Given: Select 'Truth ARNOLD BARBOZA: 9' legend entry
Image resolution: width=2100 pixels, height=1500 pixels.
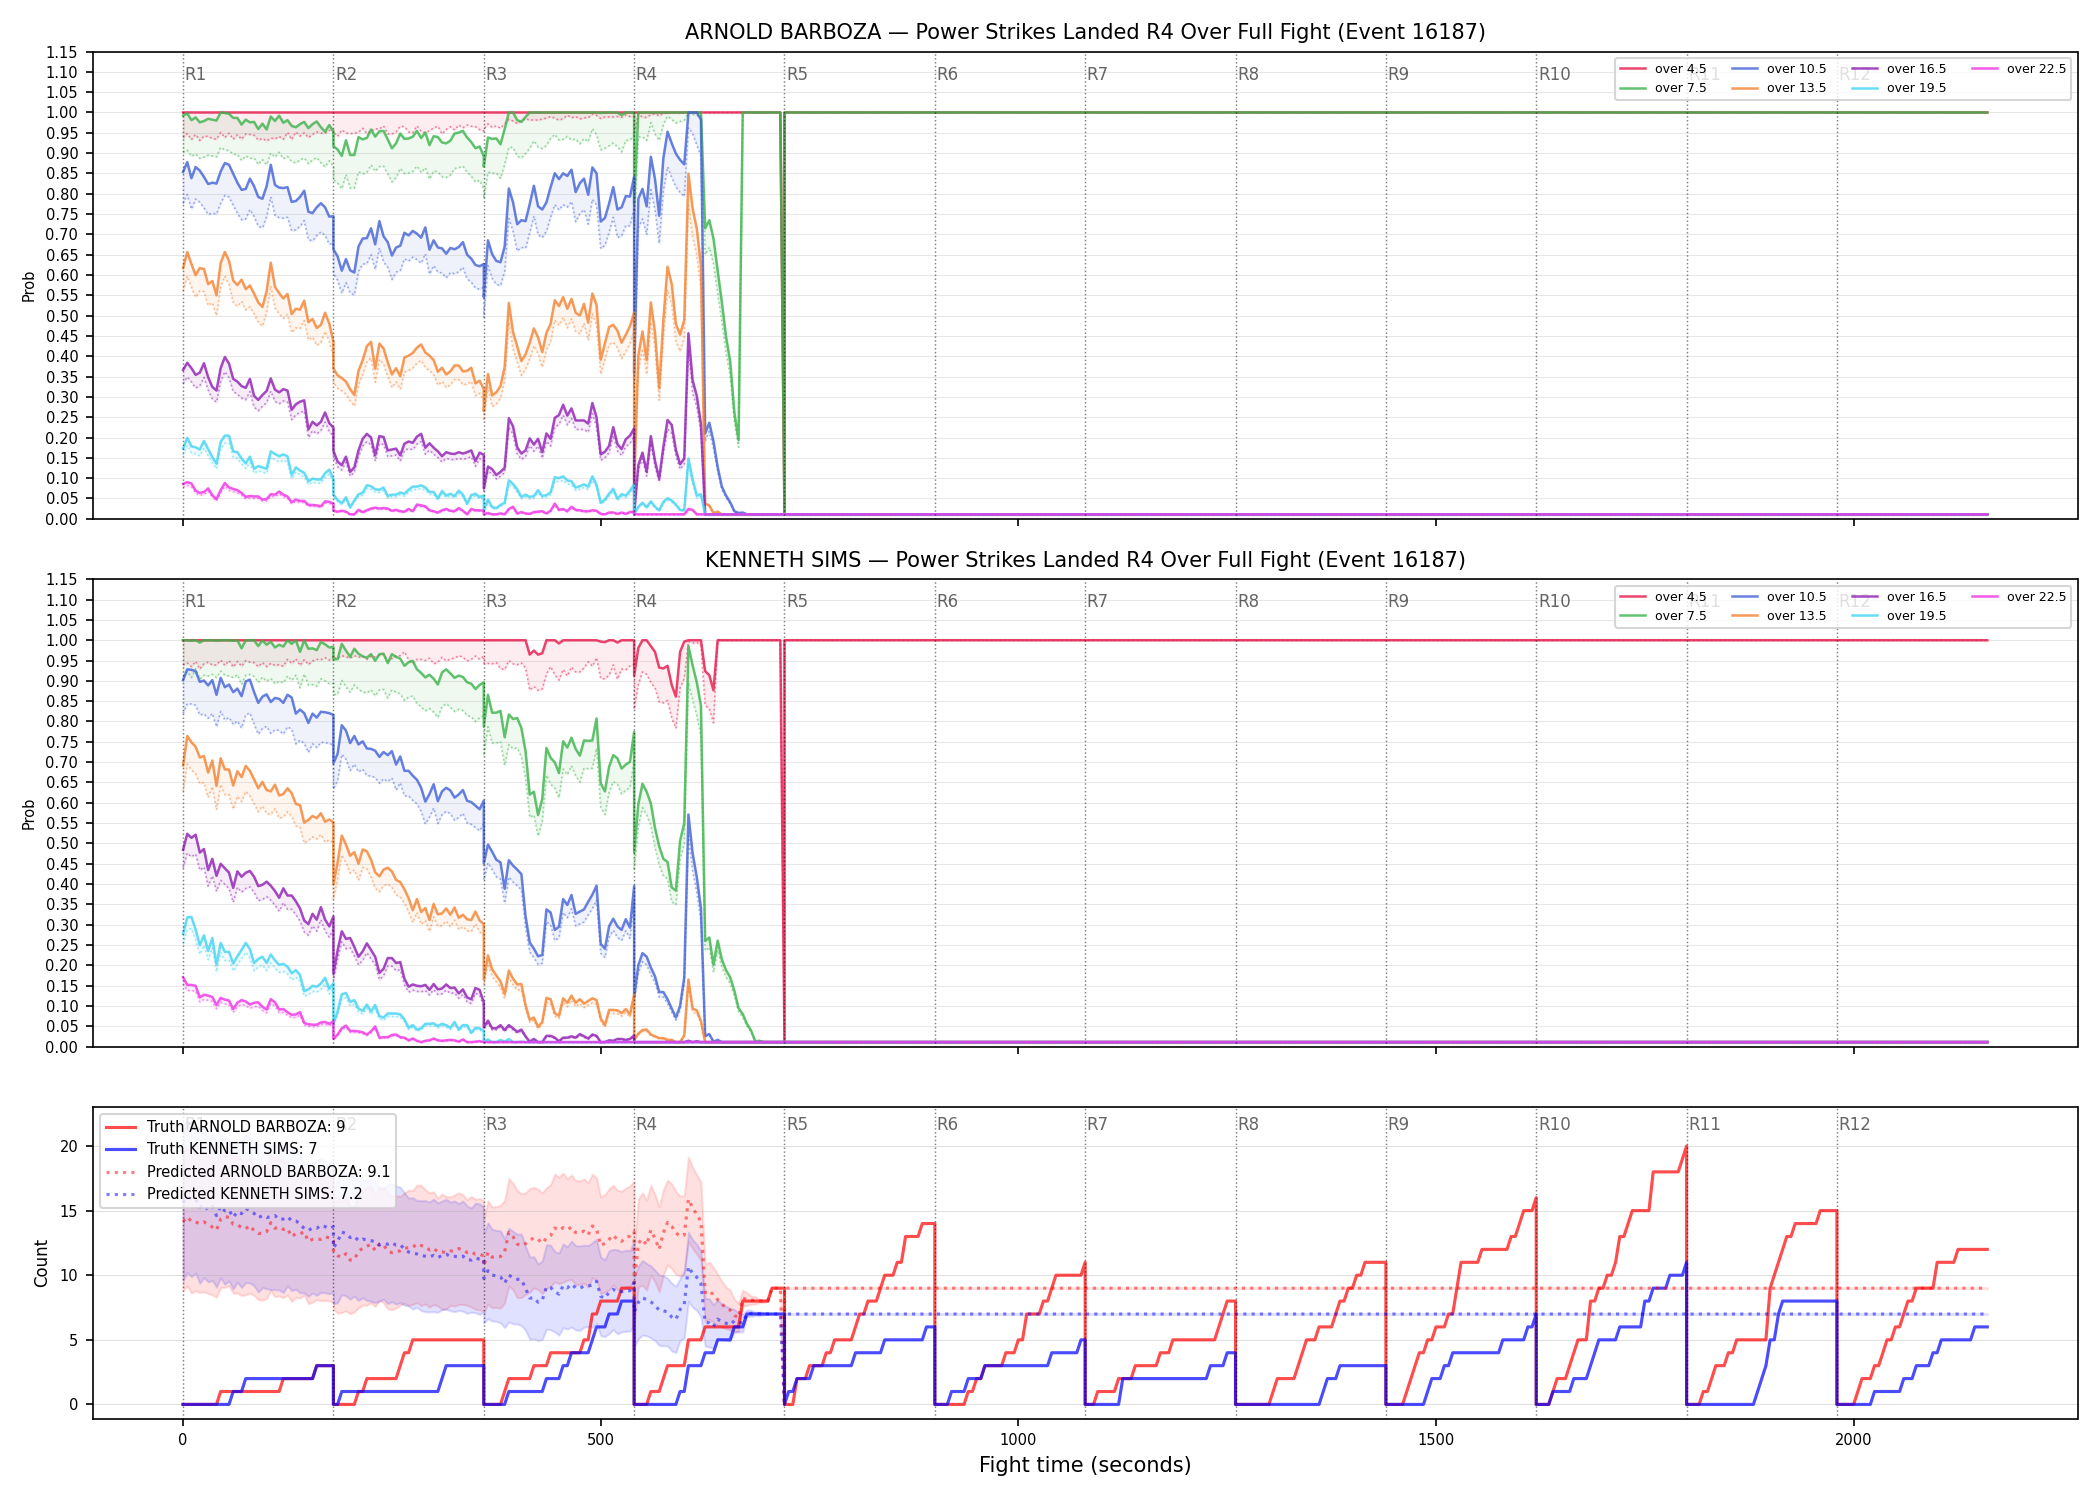Looking at the screenshot, I should [226, 1126].
